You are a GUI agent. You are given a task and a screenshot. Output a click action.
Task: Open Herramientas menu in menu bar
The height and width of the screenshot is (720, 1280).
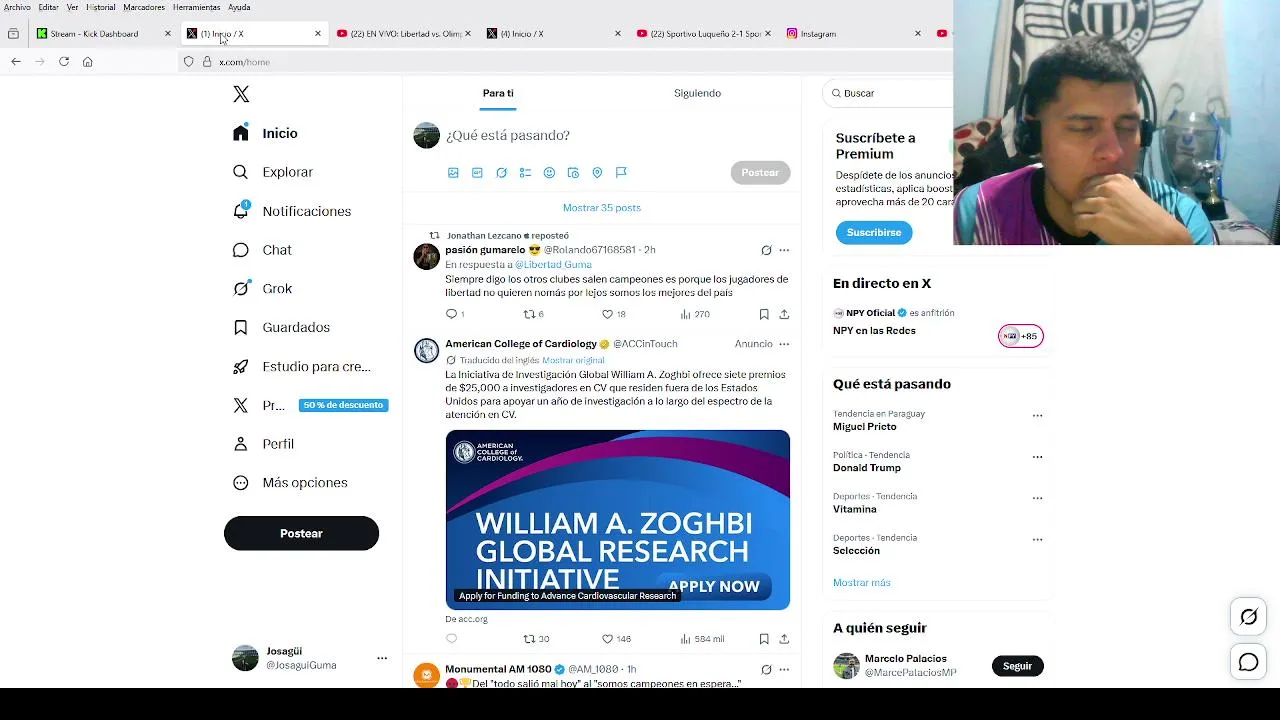click(196, 7)
